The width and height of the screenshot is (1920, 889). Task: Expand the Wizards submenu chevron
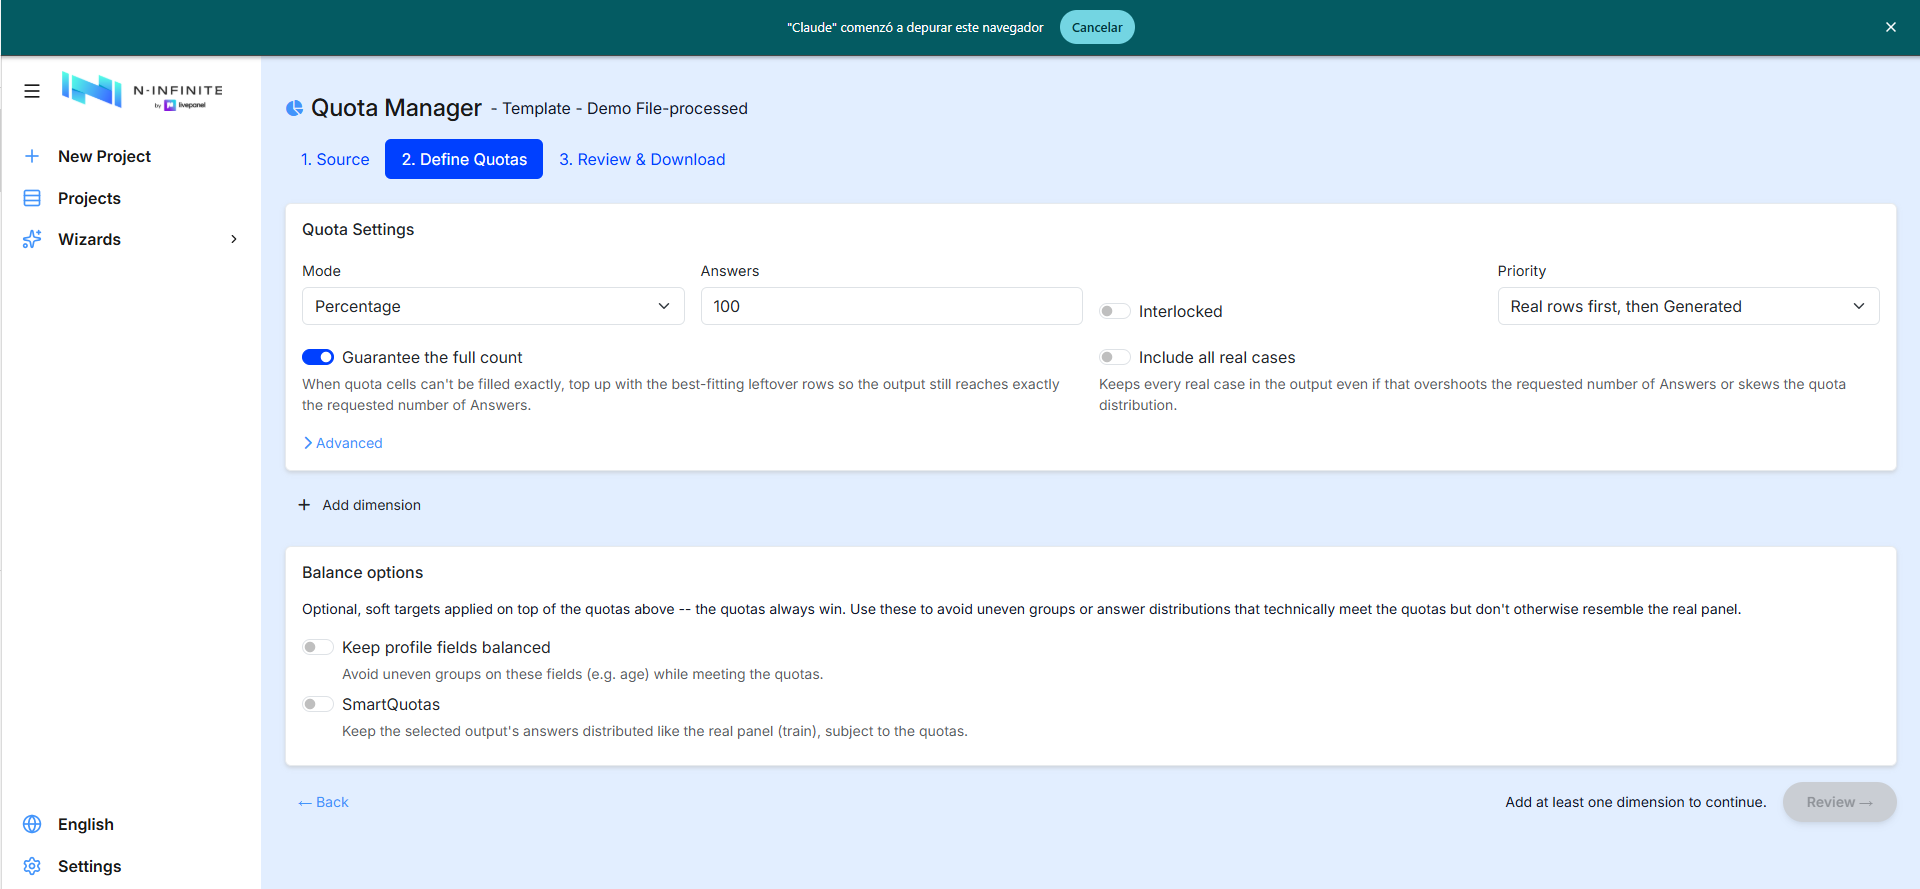pyautogui.click(x=234, y=239)
